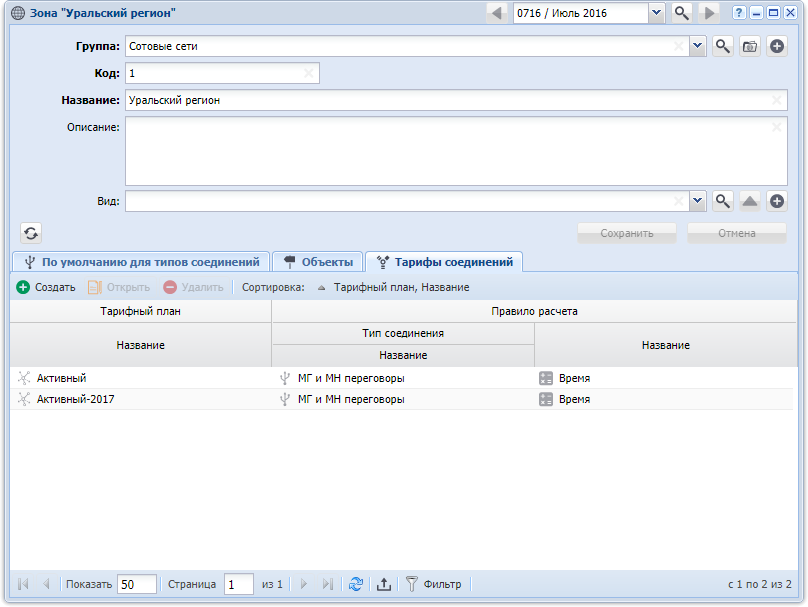
Task: Click the up-arrow icon beside Вид
Action: click(750, 201)
